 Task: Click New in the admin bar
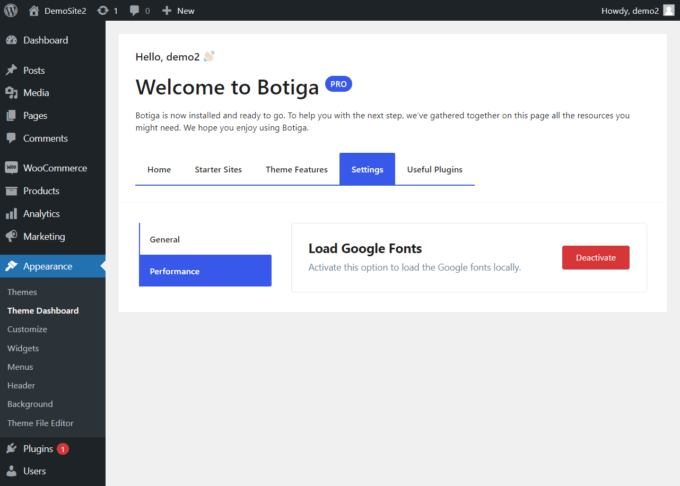click(x=186, y=11)
